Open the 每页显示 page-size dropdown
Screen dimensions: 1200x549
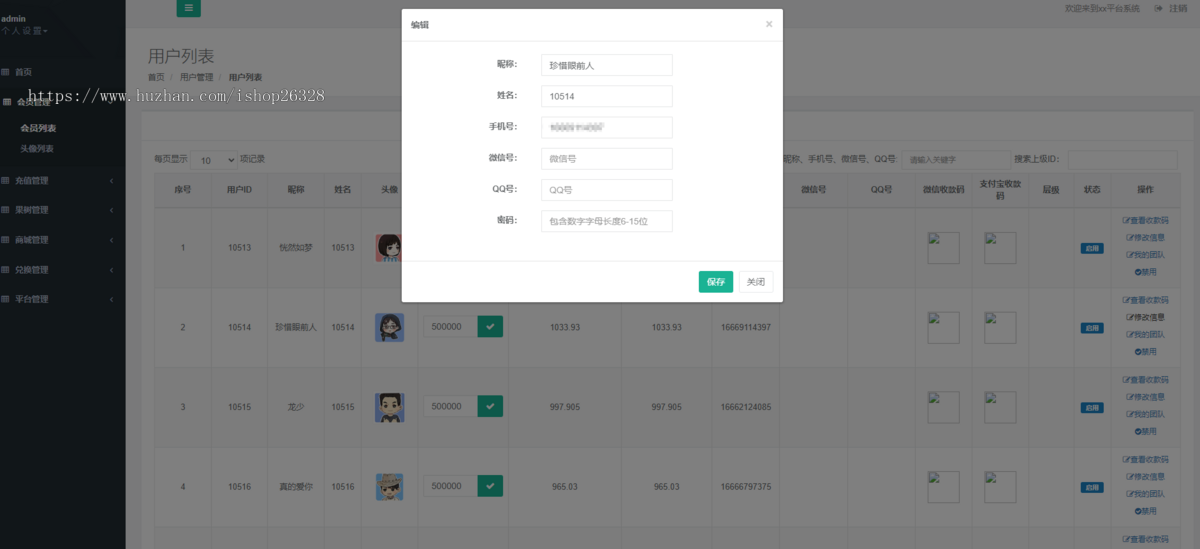coord(214,160)
